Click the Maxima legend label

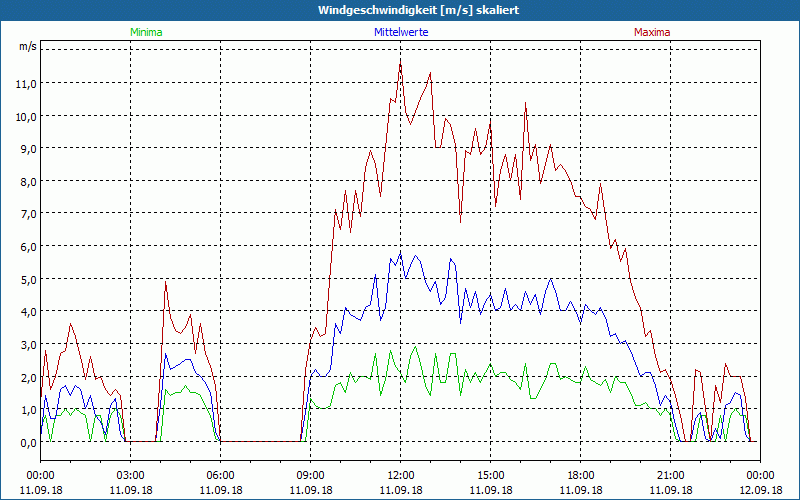click(652, 32)
